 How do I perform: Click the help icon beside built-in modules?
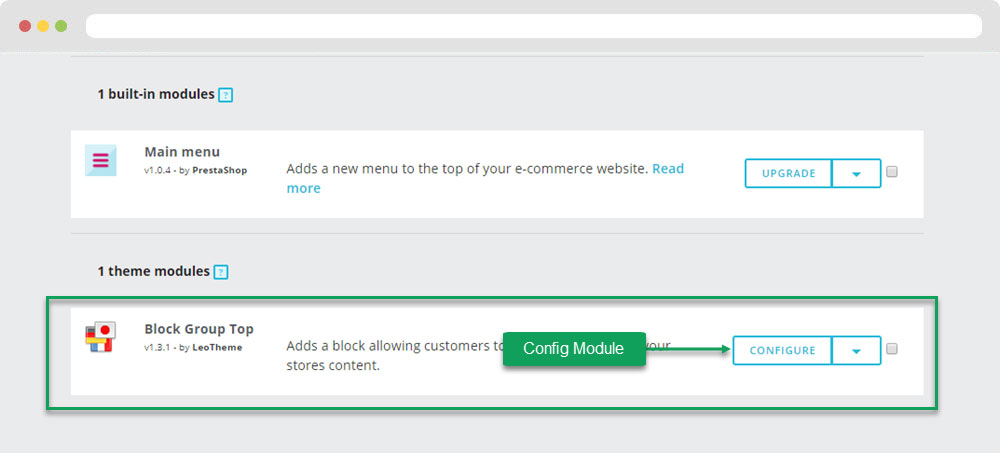tap(225, 95)
